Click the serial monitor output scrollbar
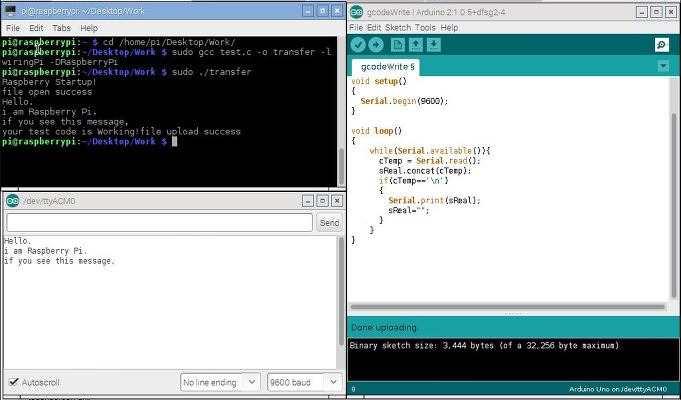This screenshot has height=400, width=681. pyautogui.click(x=341, y=291)
